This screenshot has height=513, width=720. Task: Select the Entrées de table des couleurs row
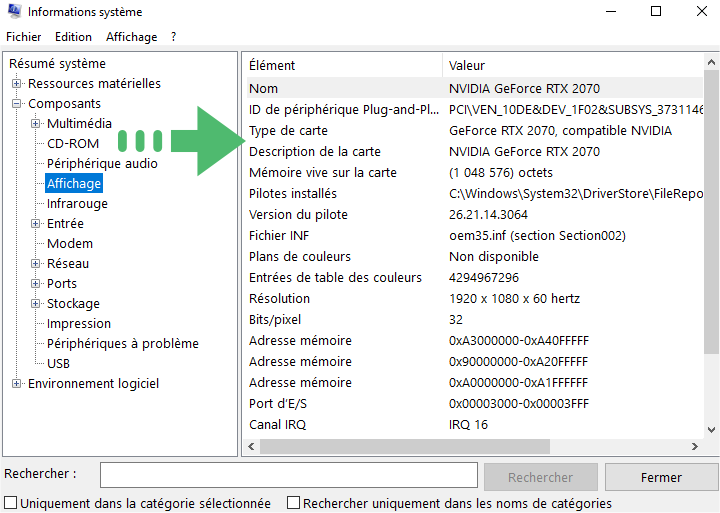point(475,278)
